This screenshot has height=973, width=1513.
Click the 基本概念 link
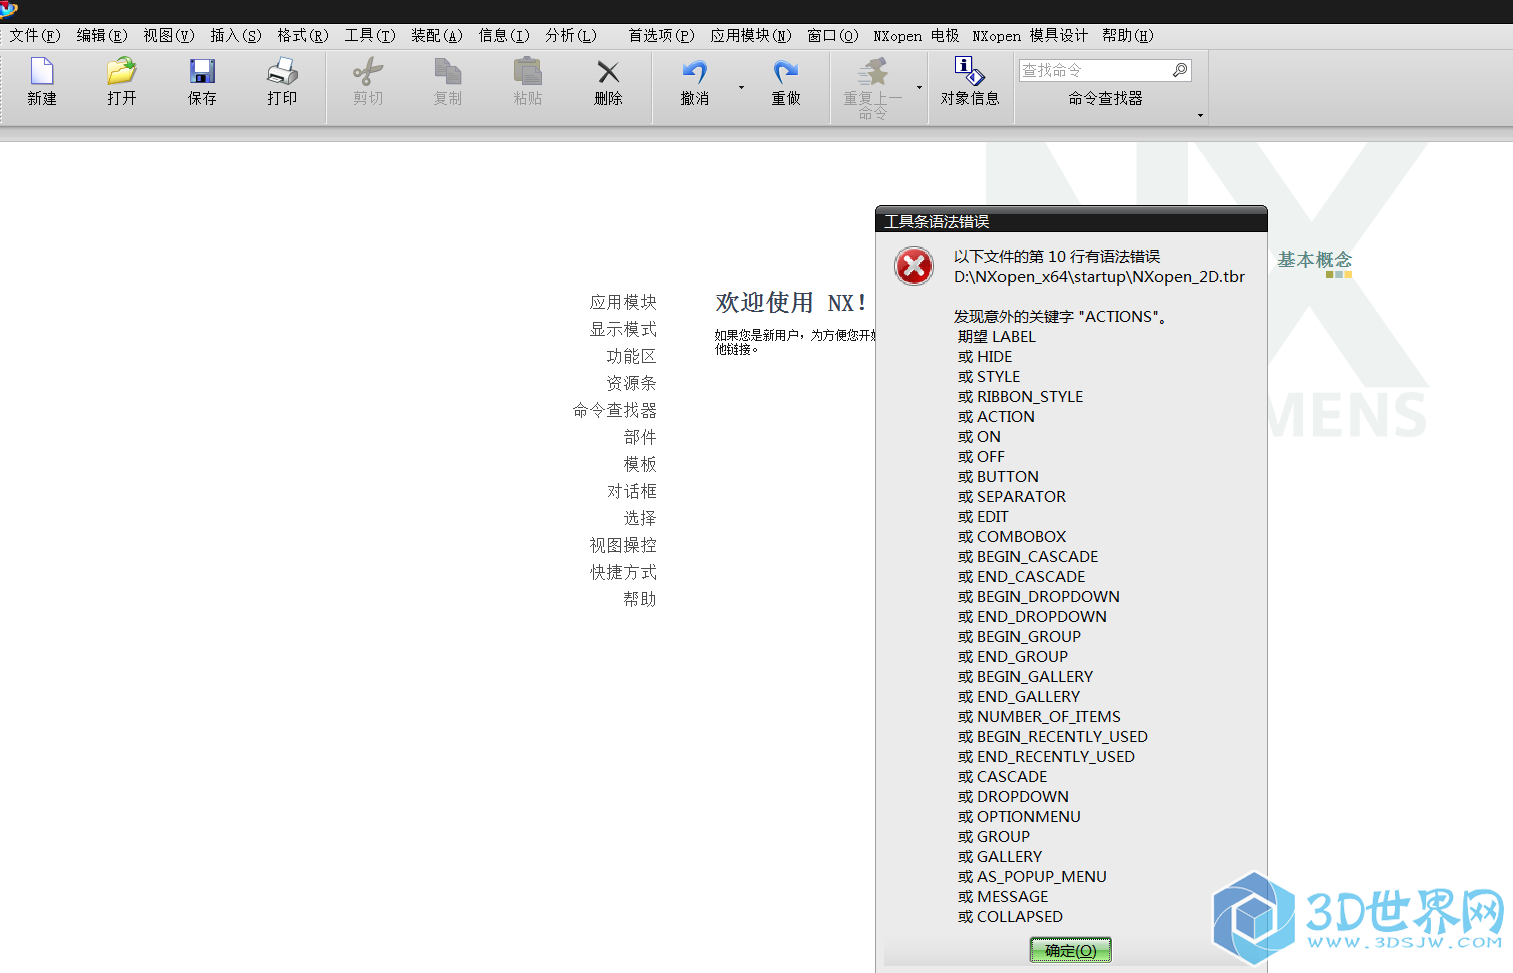click(x=1314, y=260)
